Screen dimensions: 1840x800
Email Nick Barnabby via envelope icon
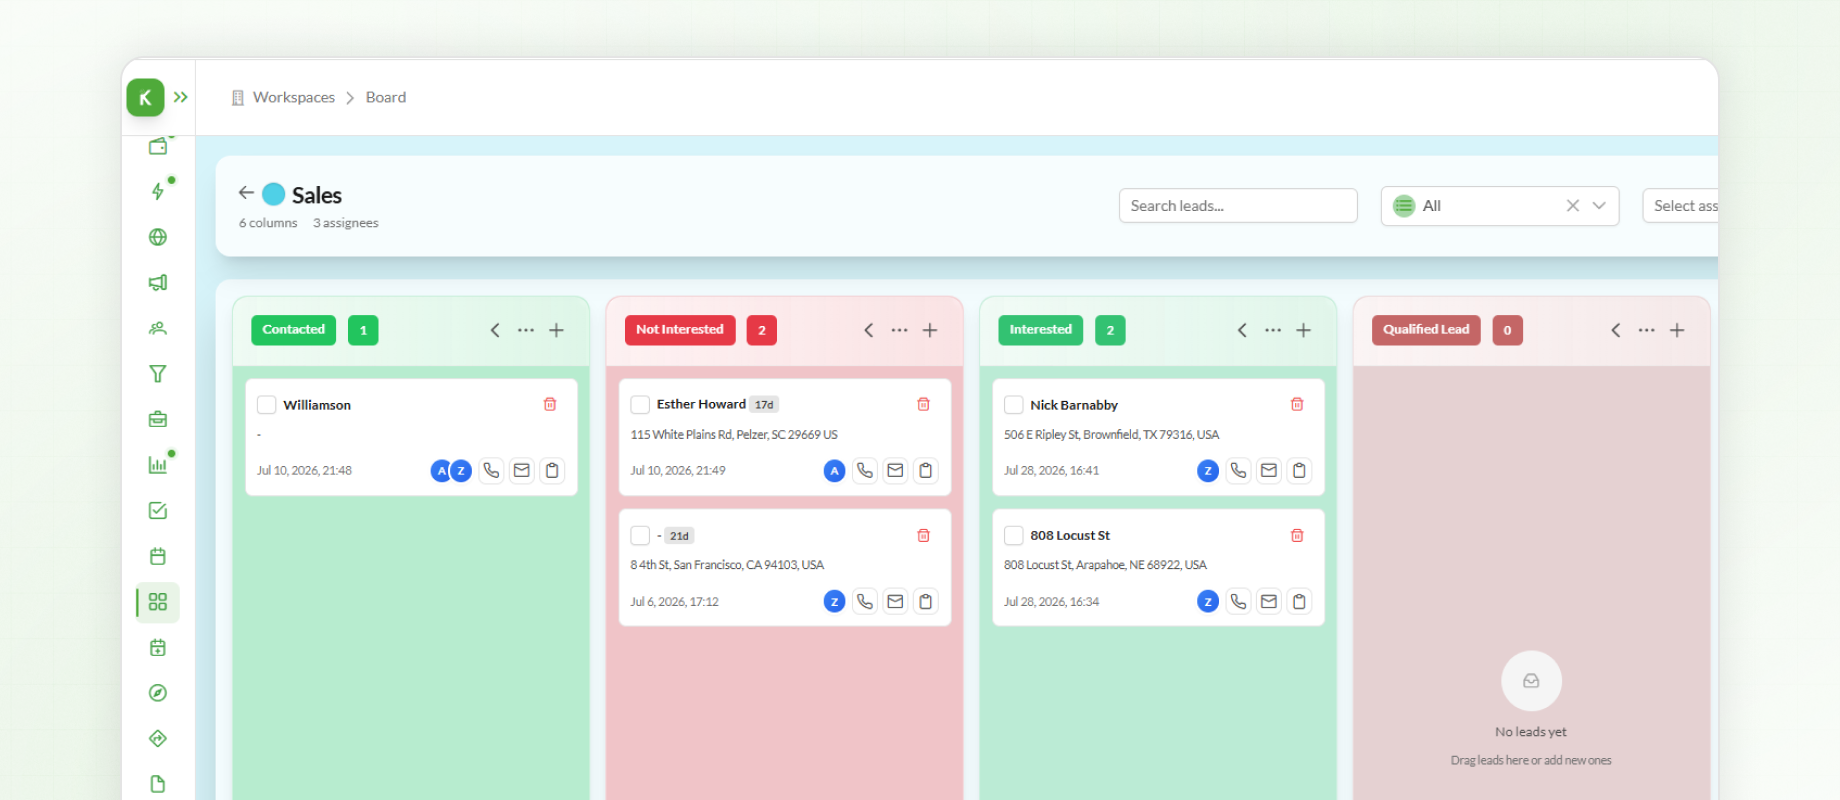coord(1269,470)
